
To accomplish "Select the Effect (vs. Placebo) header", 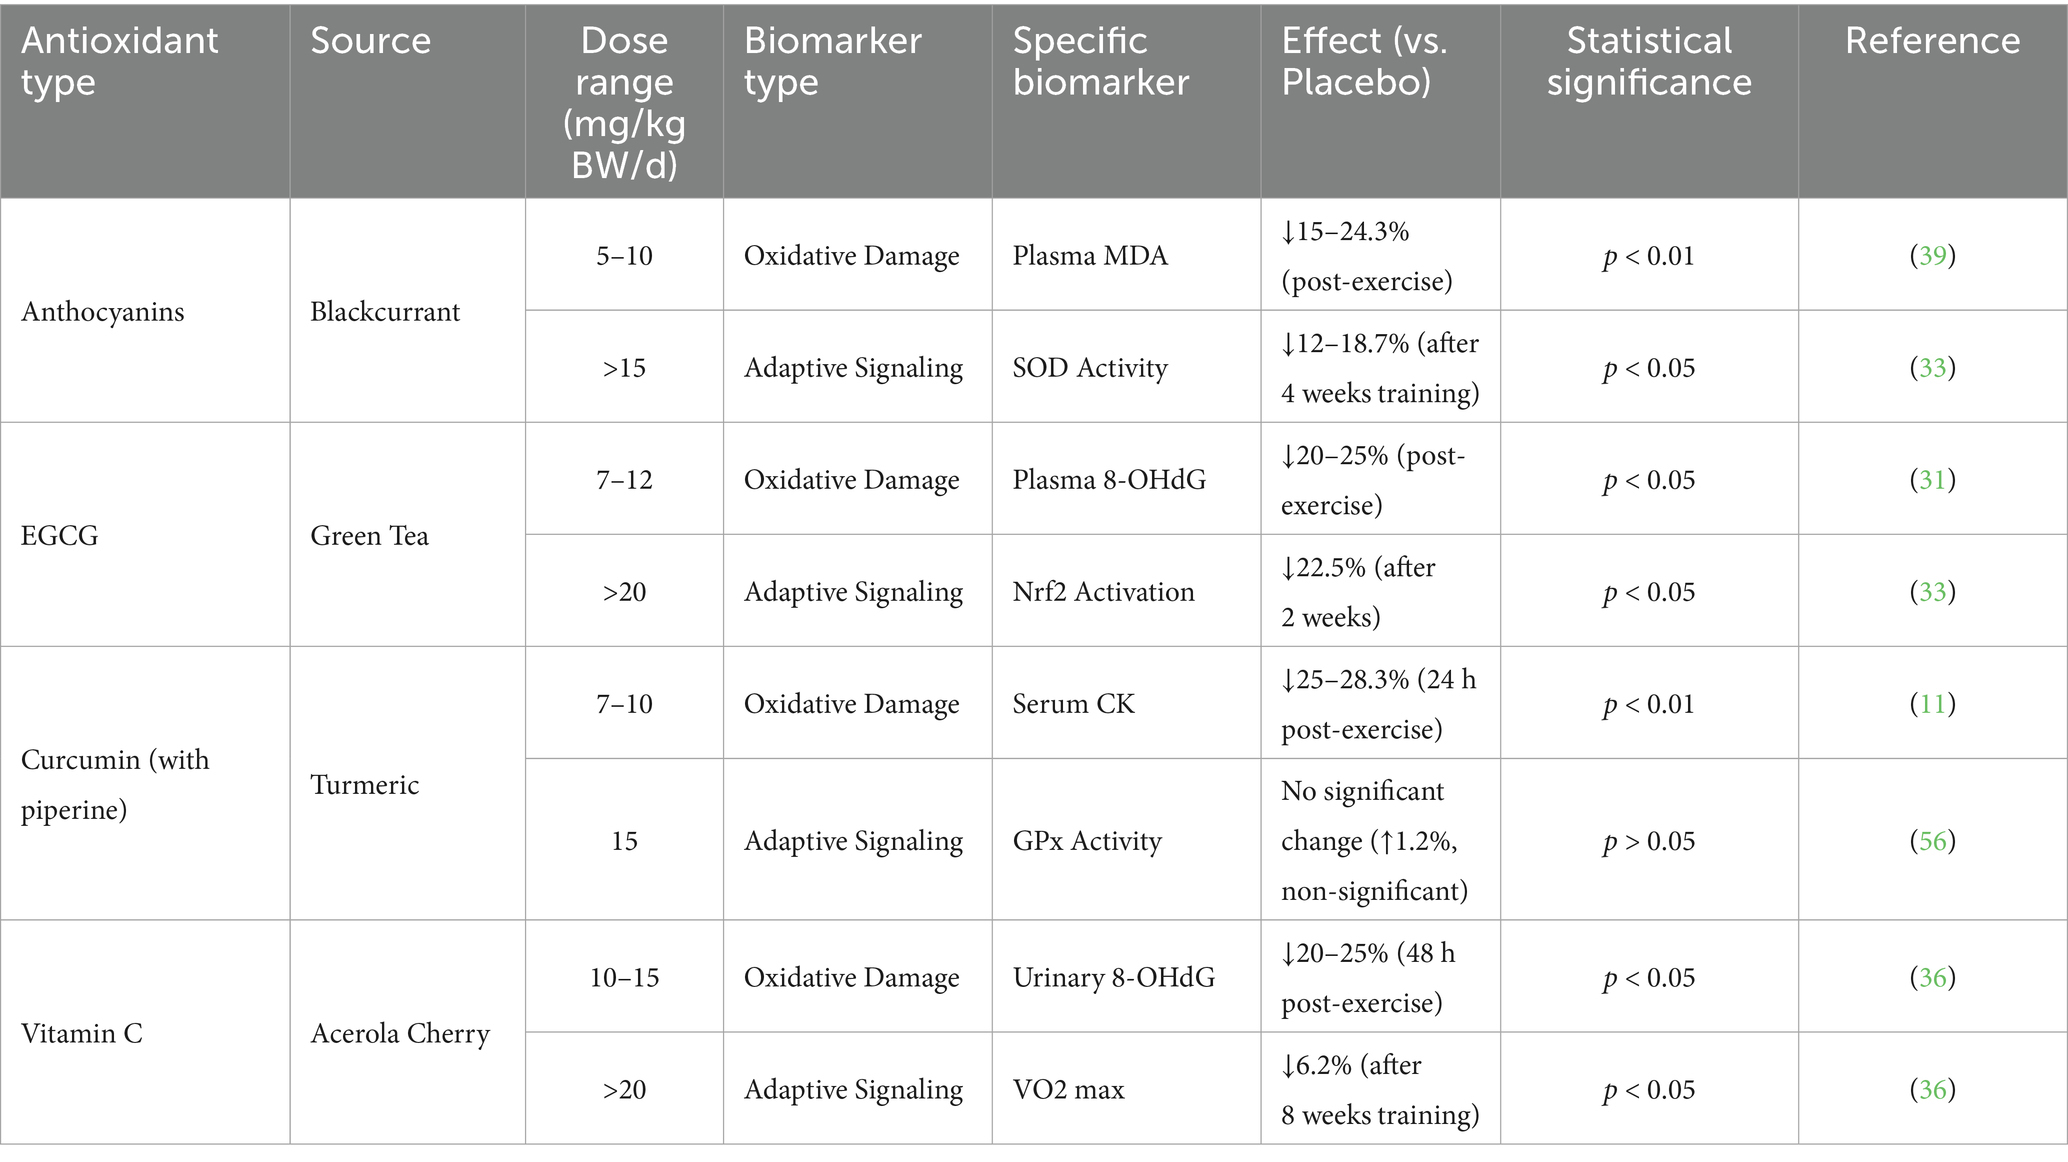I will point(1364,61).
